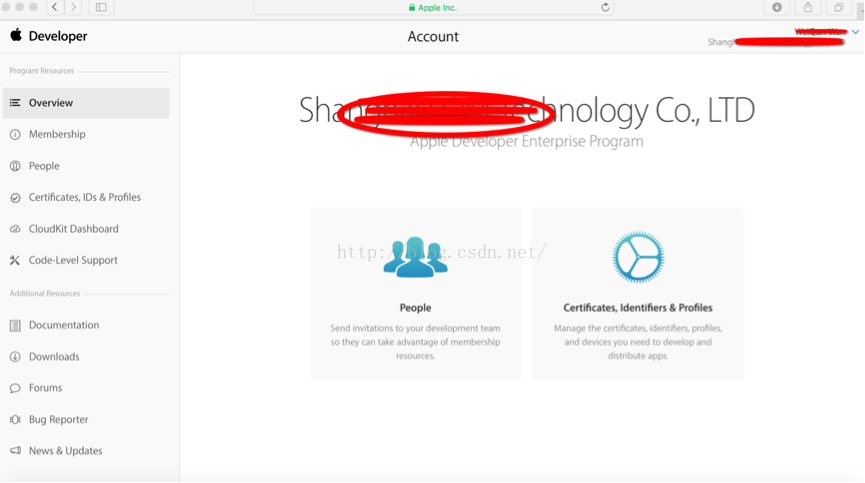865x483 pixels.
Task: Click the Overview list icon
Action: (15, 103)
